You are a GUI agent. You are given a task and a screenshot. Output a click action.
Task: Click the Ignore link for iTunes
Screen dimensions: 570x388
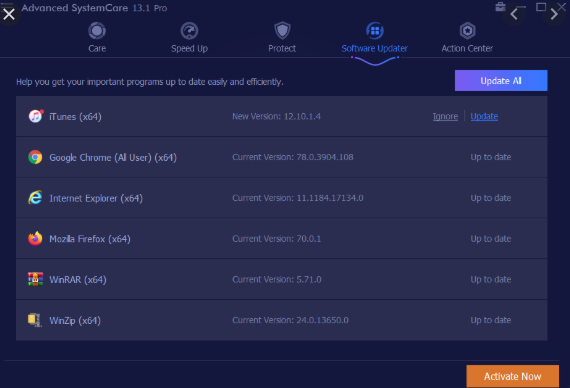click(445, 116)
